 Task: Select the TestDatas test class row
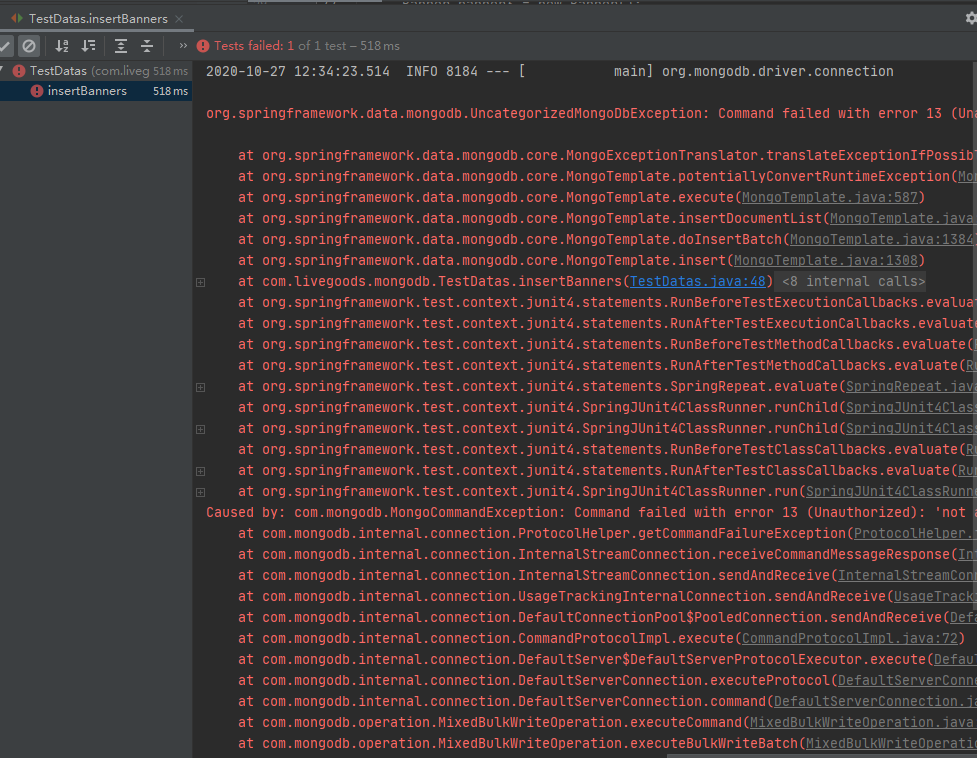pyautogui.click(x=96, y=71)
